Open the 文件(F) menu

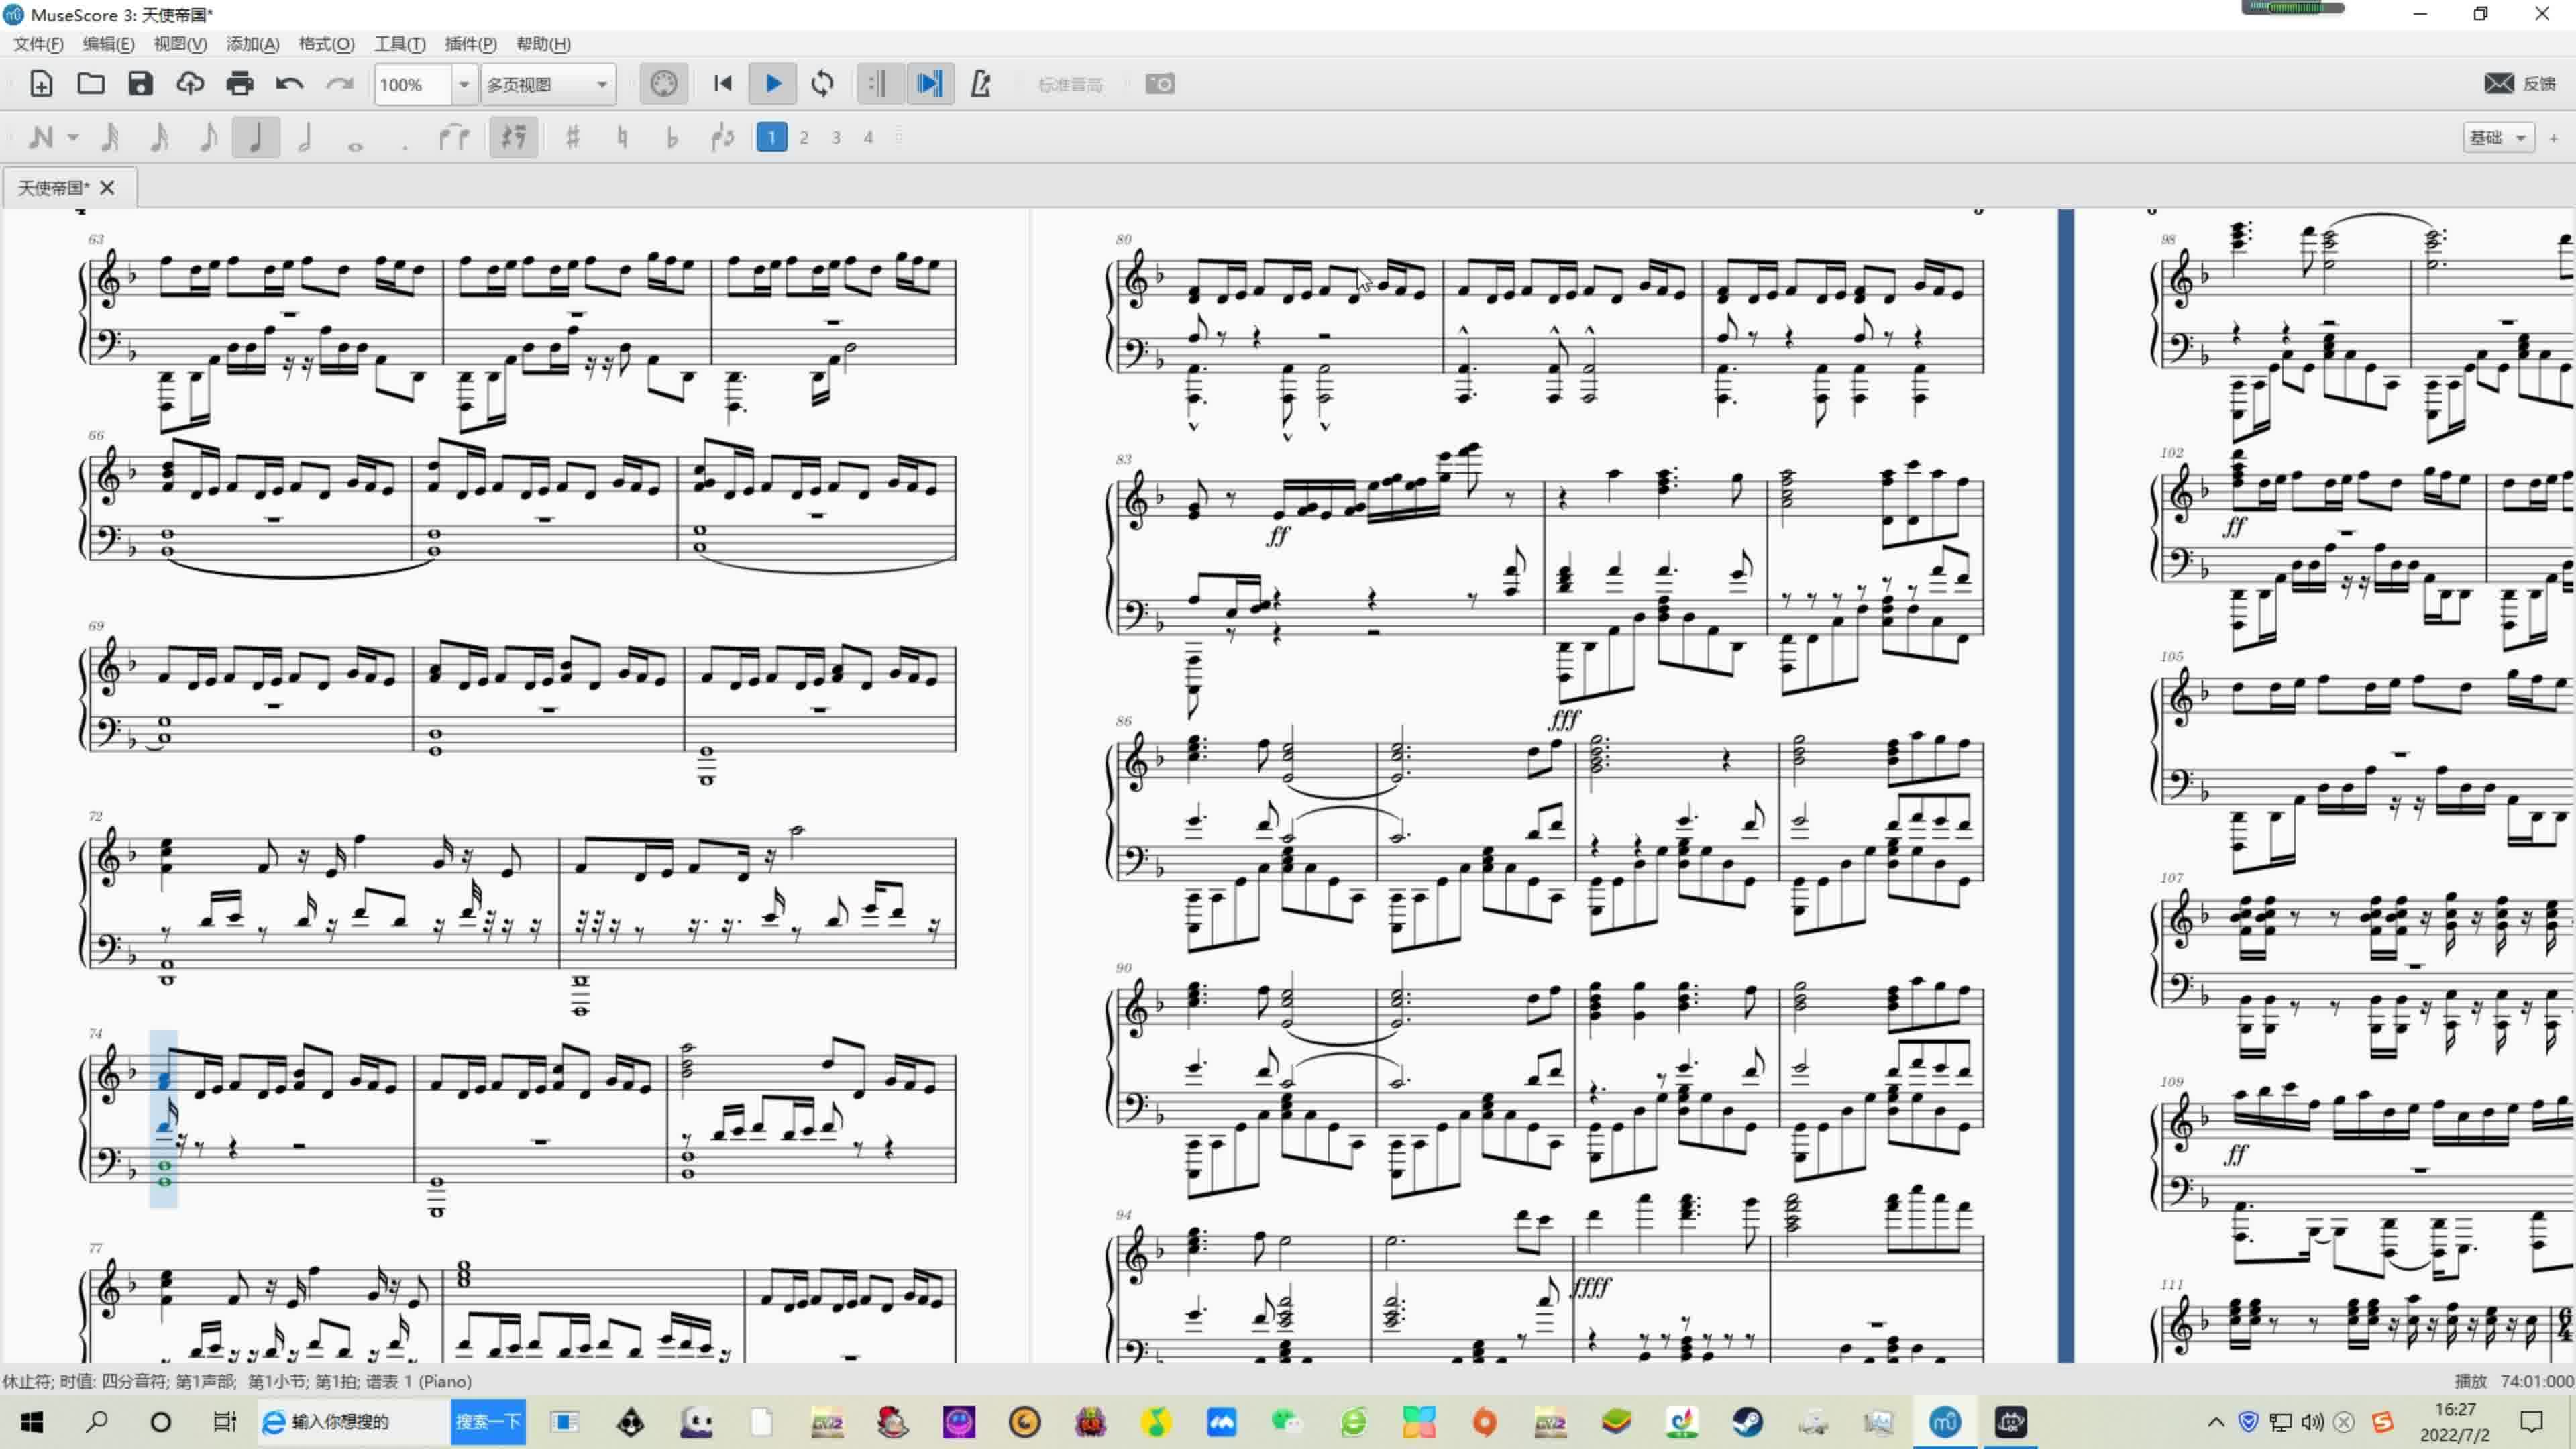pos(38,44)
